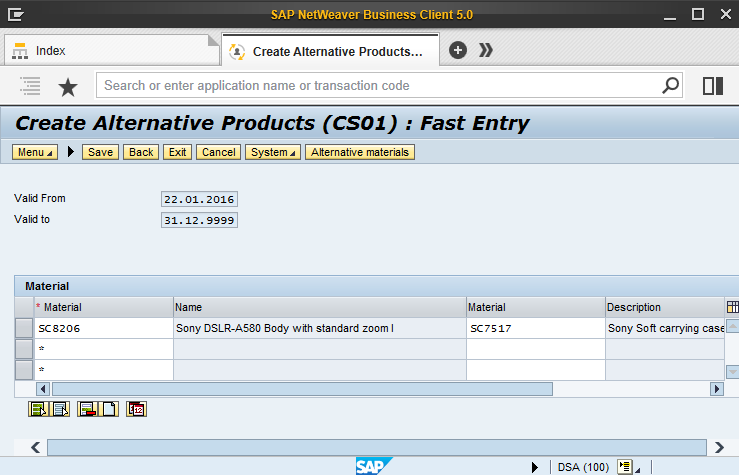Open the Menu dropdown button
739x475 pixels.
(35, 152)
